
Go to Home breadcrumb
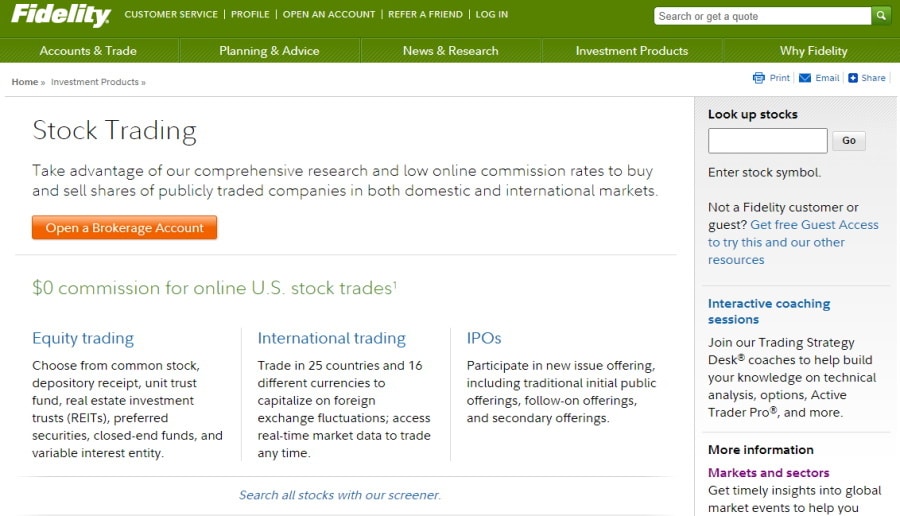25,82
